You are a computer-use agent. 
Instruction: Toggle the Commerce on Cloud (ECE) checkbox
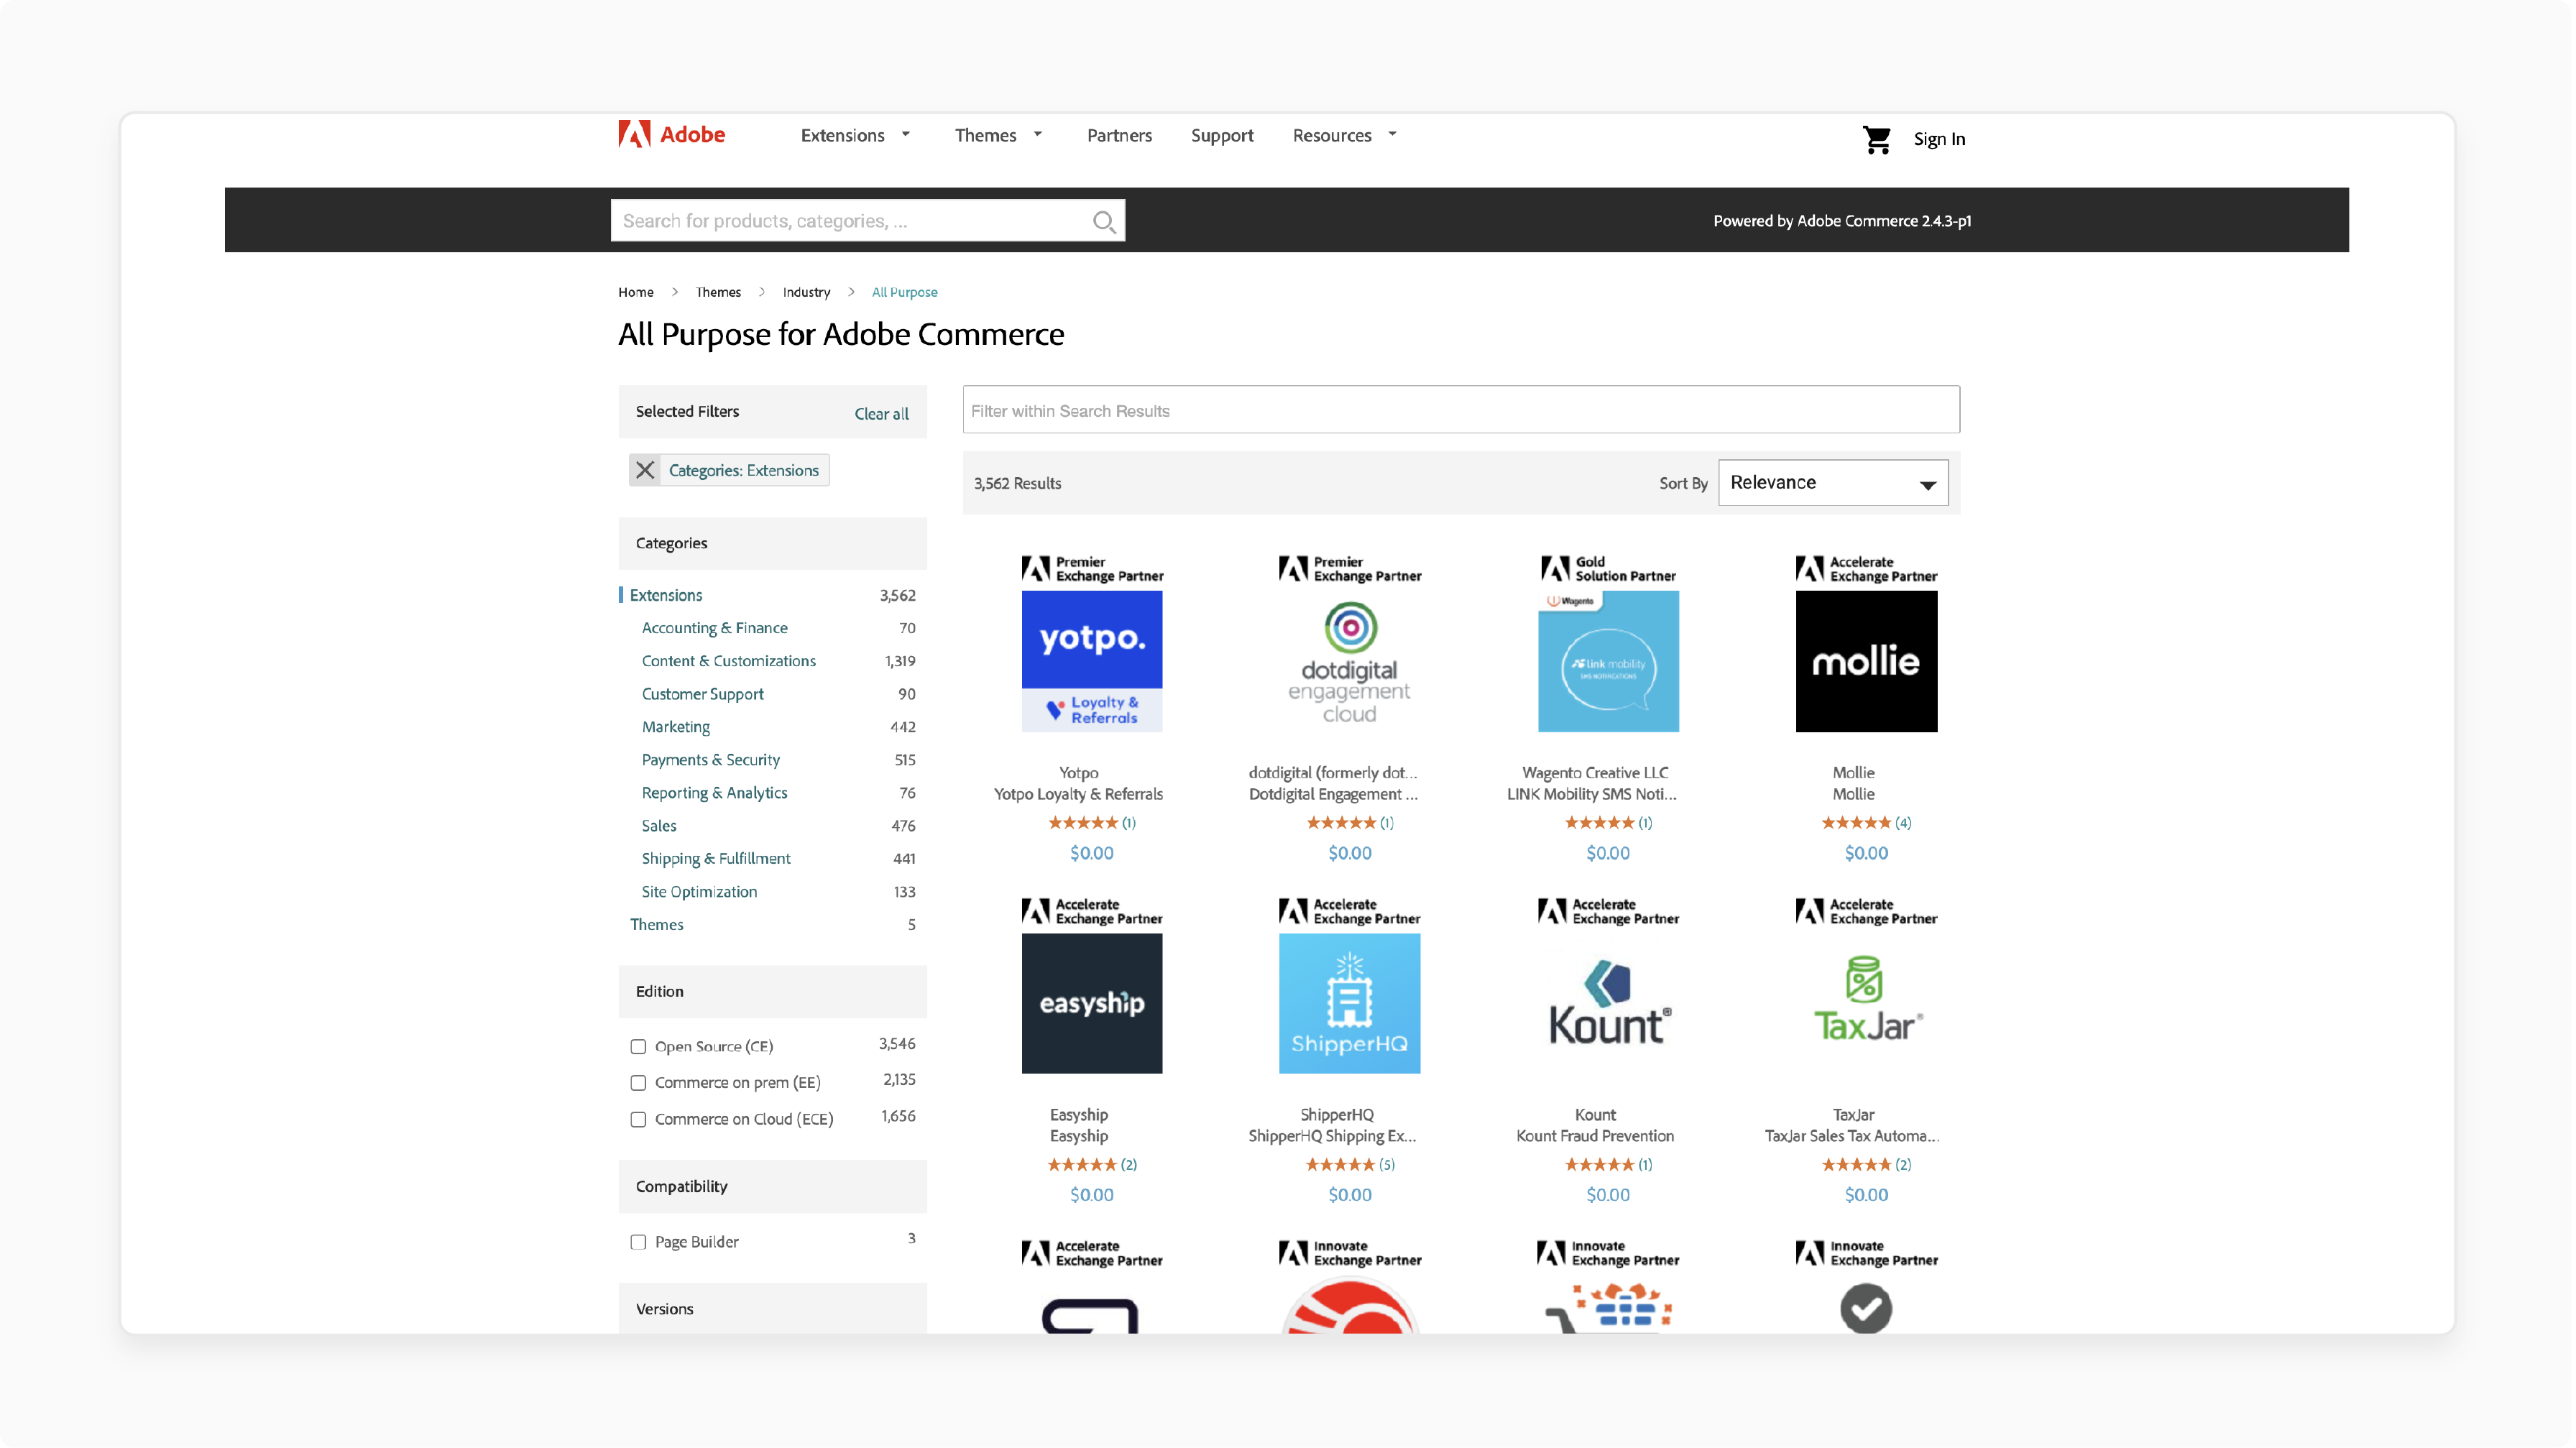tap(638, 1119)
